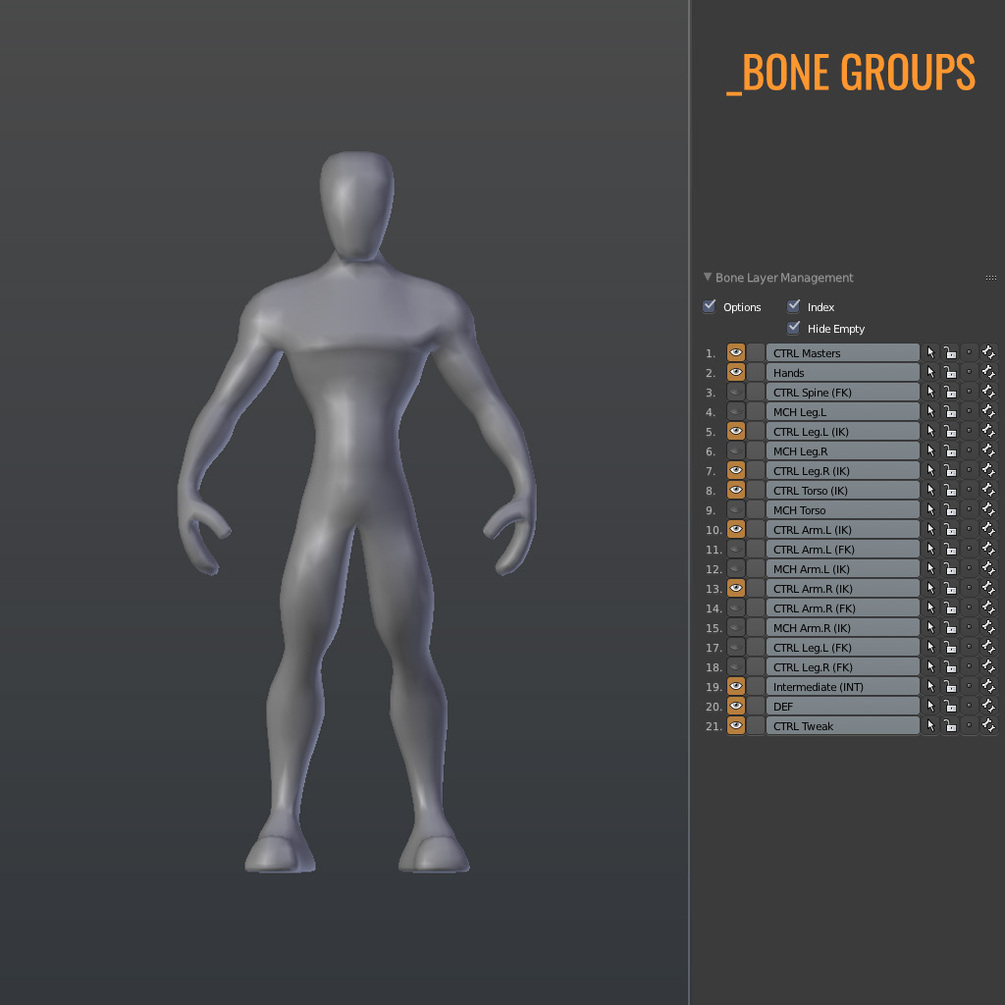Hide the CTRL Masters layer via eye
The image size is (1005, 1005).
pyautogui.click(x=736, y=353)
